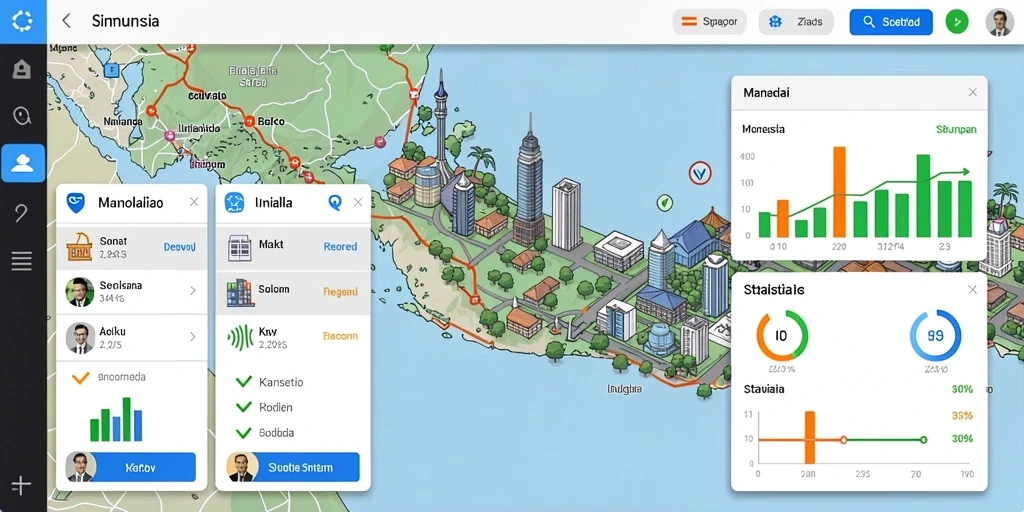This screenshot has width=1024, height=512.
Task: Click the blue donut gauge showing 99
Action: point(935,336)
